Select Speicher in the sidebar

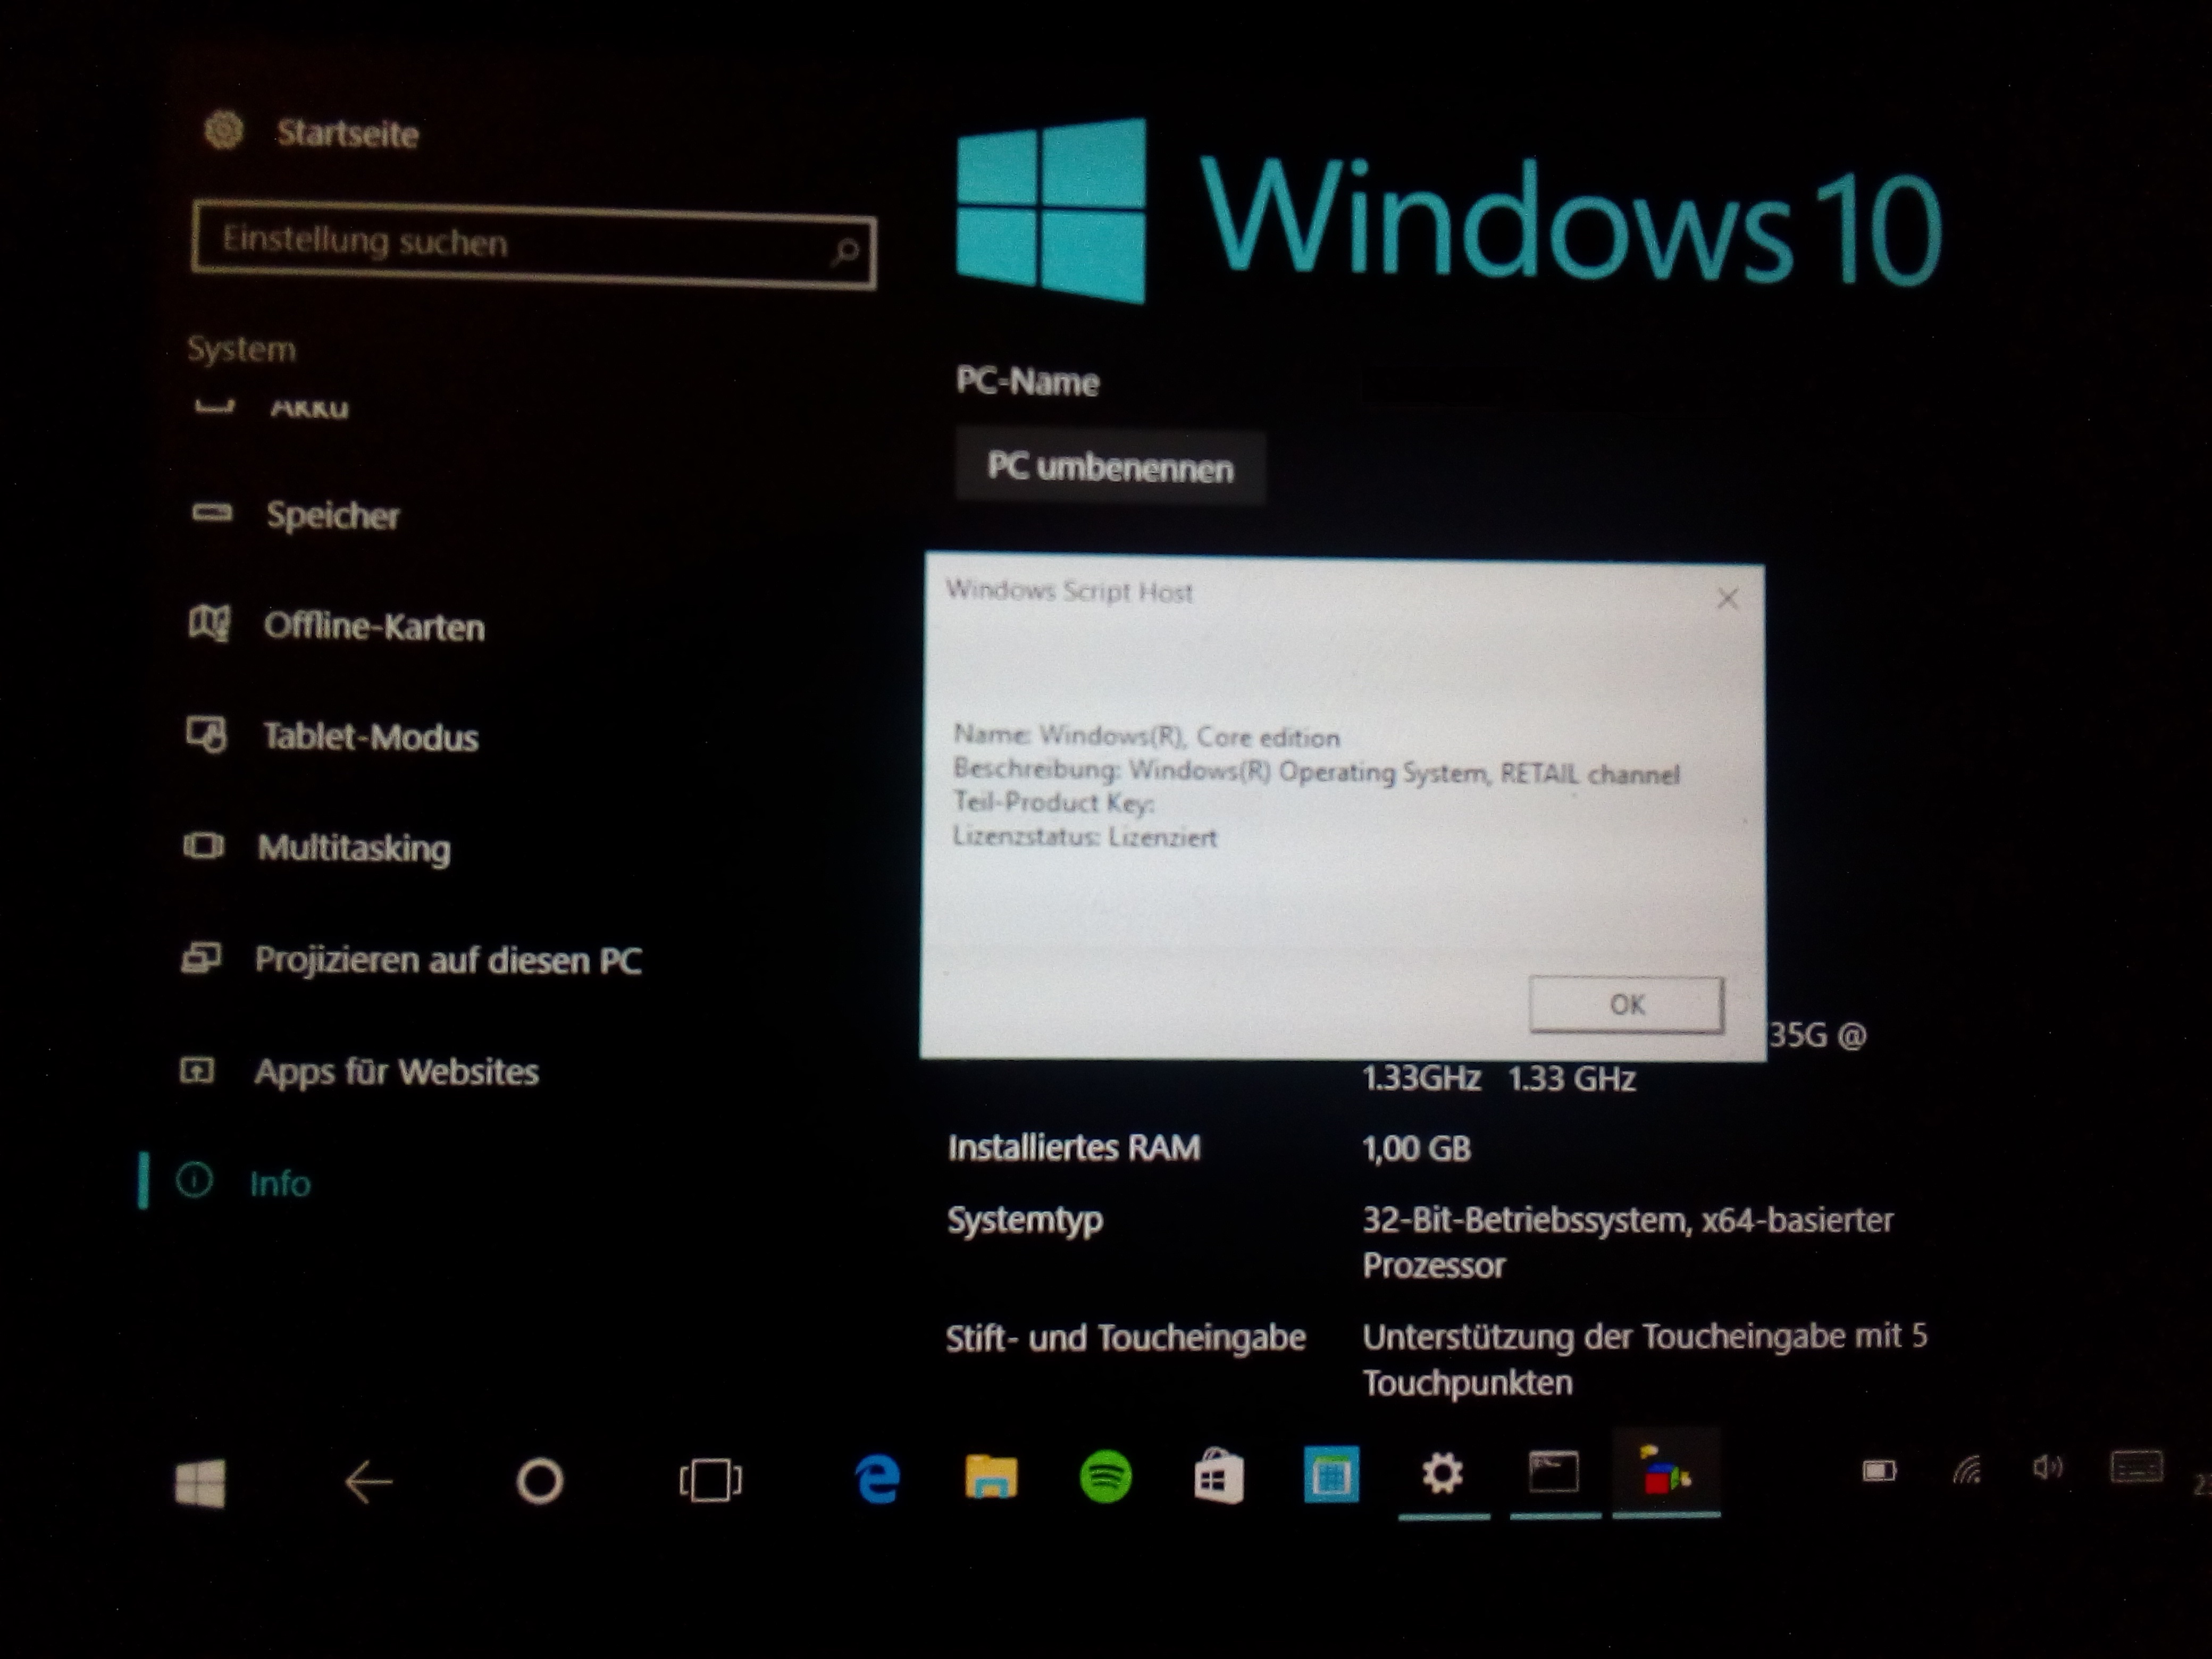point(332,516)
